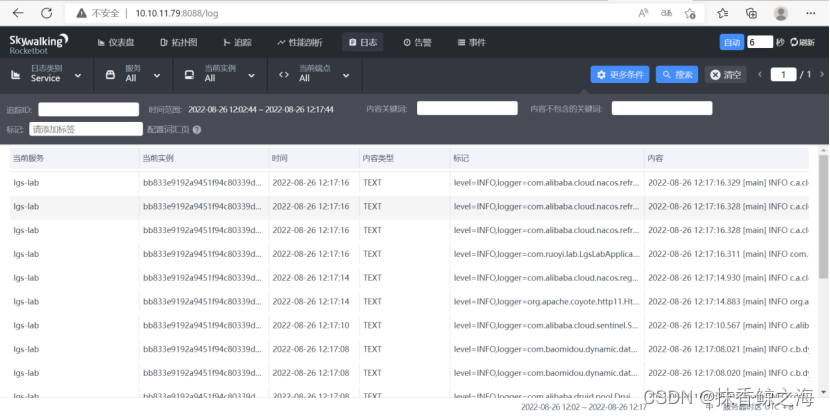Expand the 服务 All dropdown
The image size is (830, 416).
[133, 75]
